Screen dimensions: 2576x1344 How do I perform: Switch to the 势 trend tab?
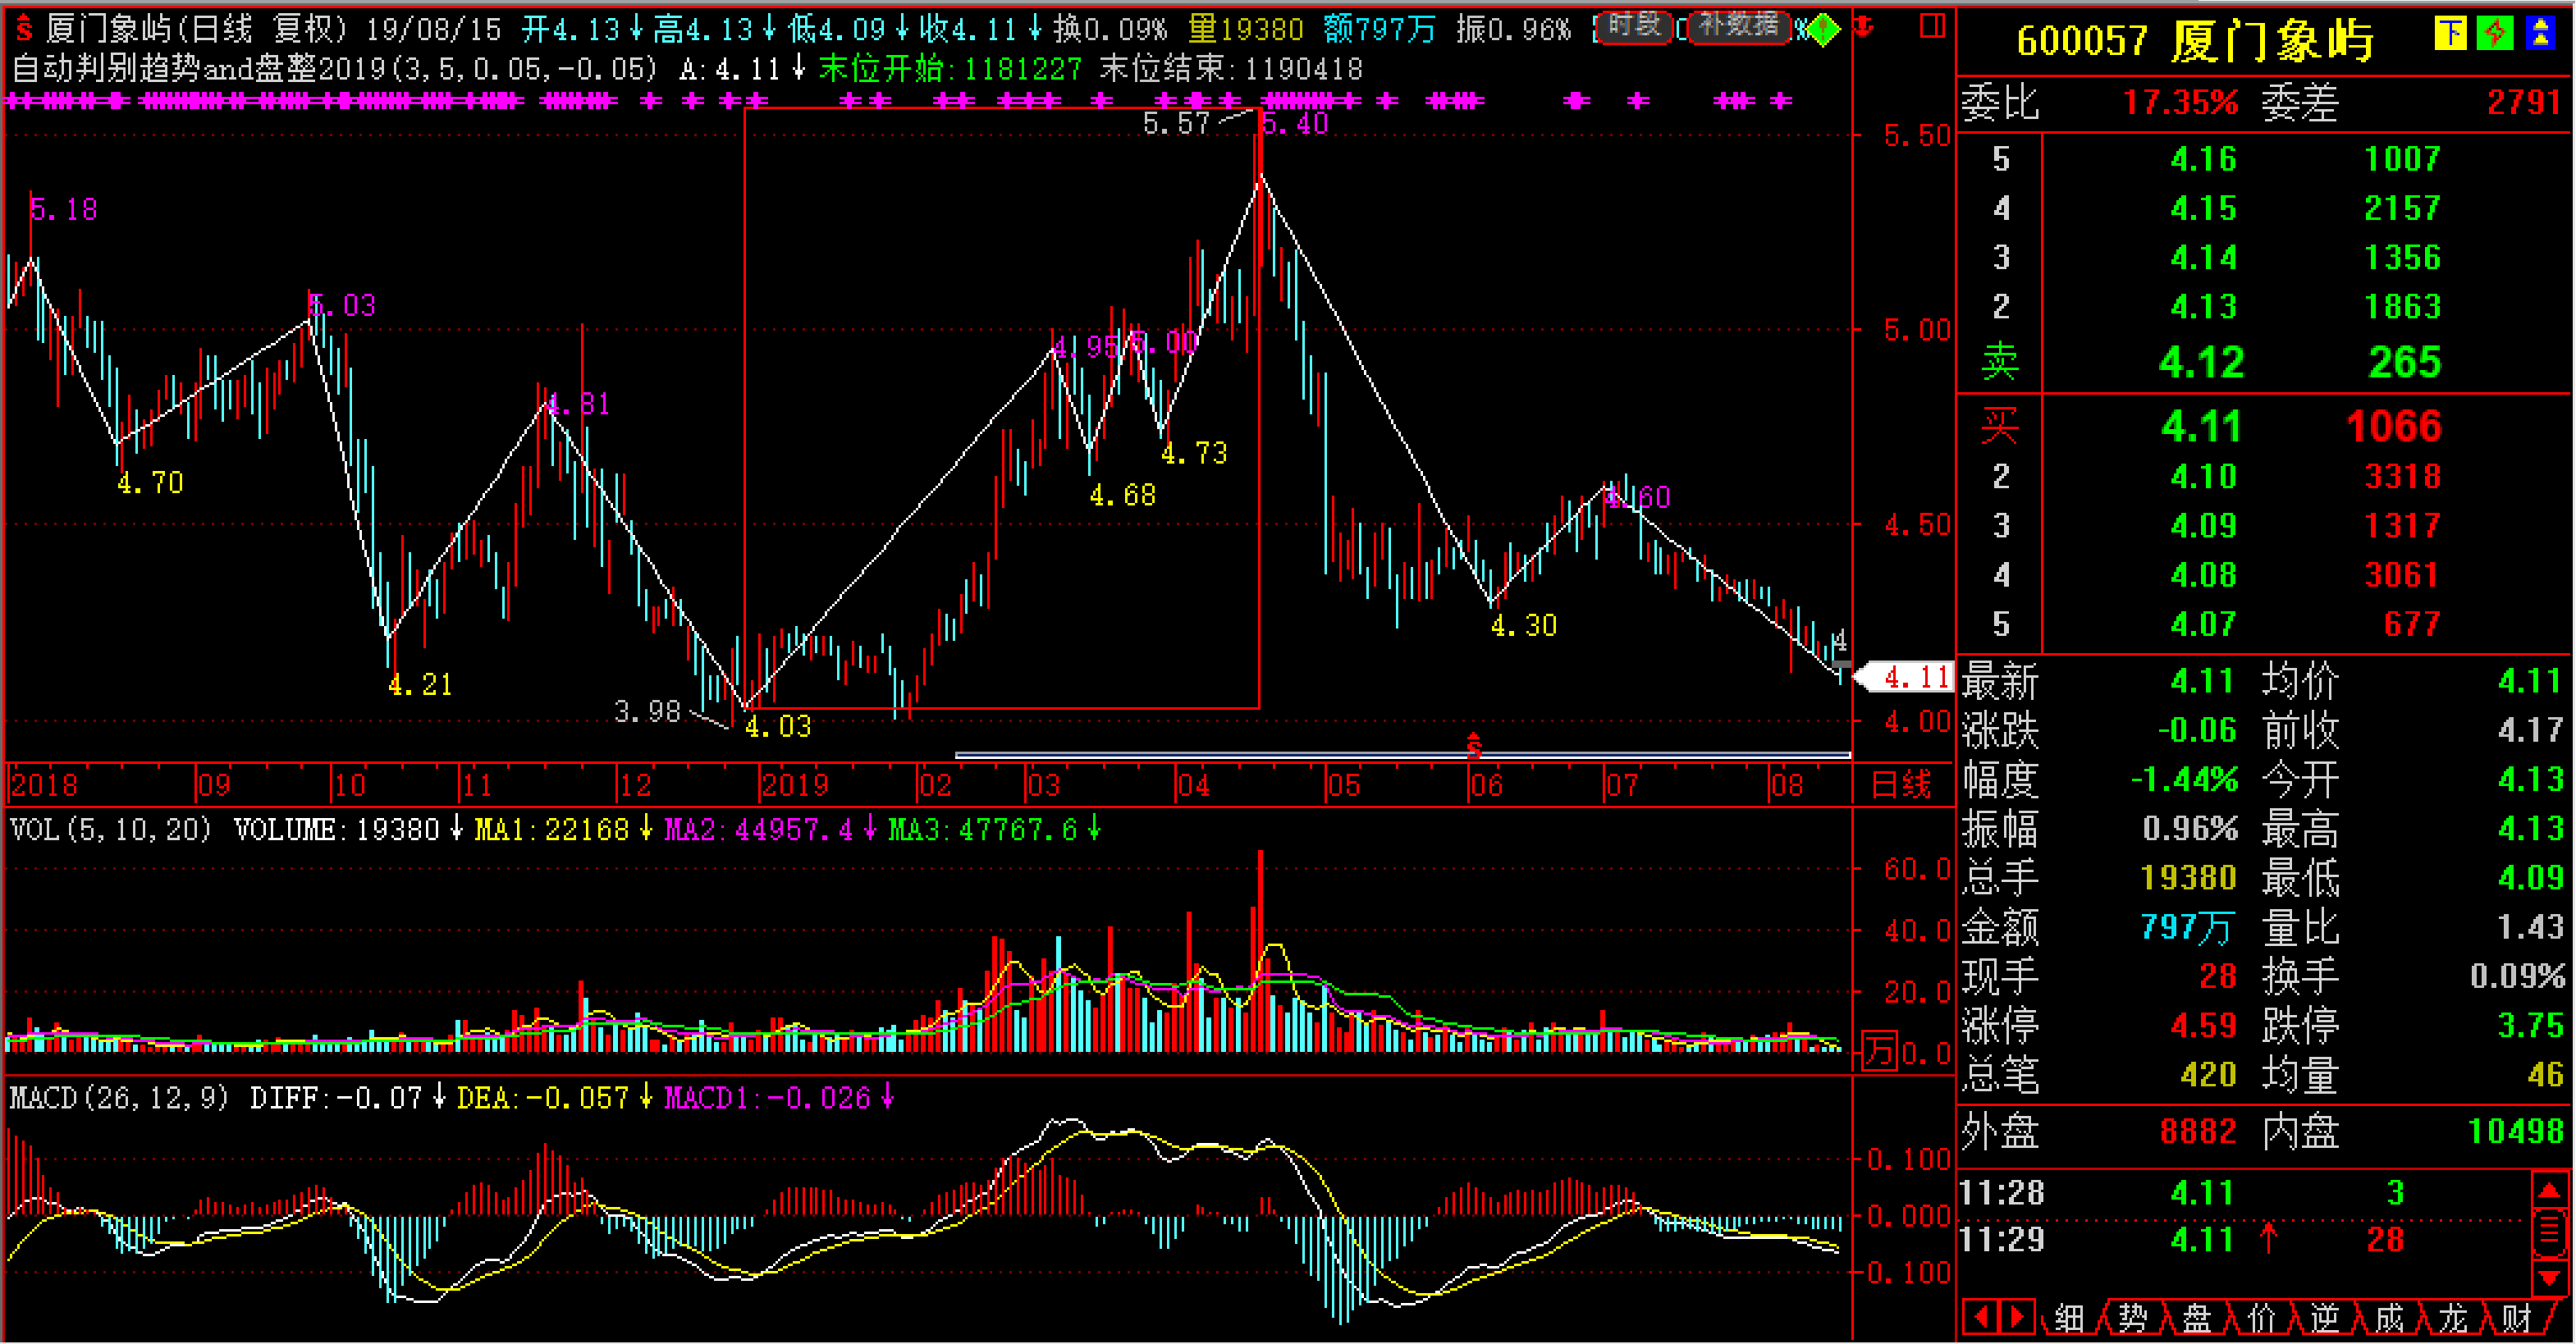pos(2133,1318)
